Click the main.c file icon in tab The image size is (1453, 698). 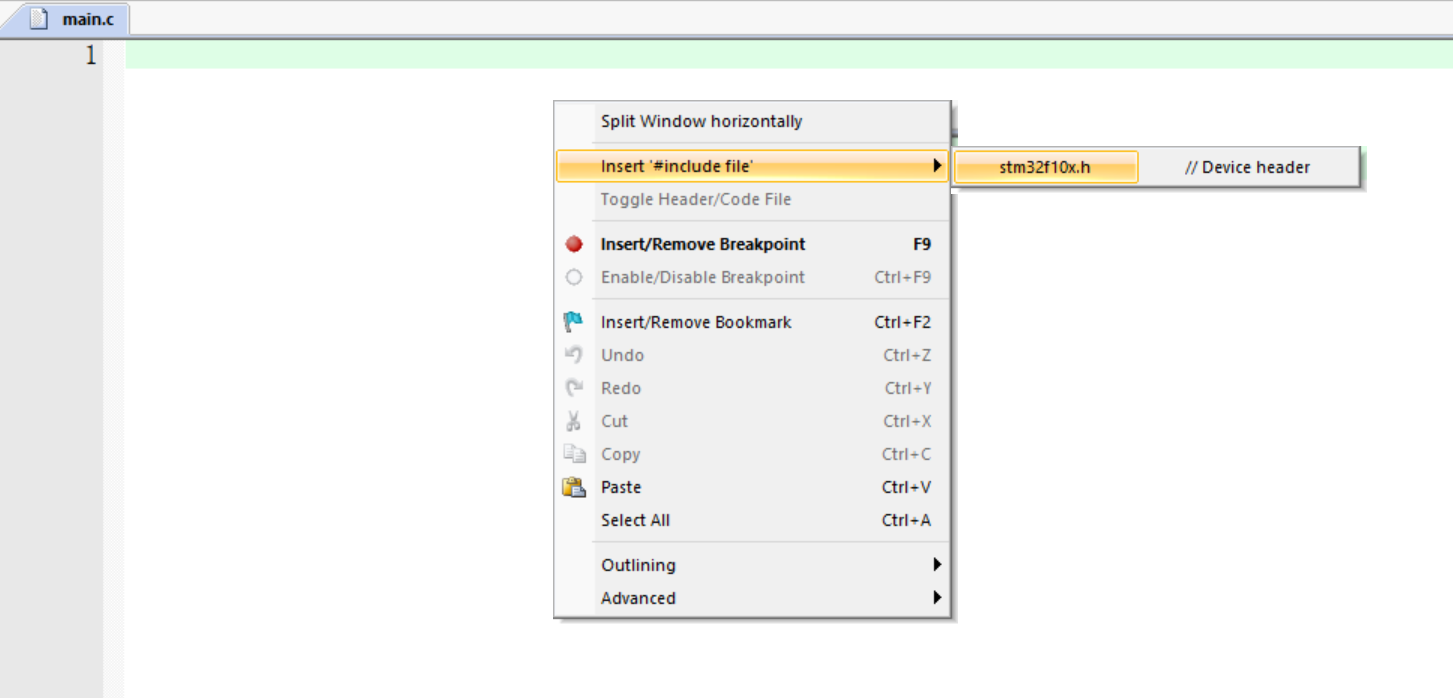[39, 19]
